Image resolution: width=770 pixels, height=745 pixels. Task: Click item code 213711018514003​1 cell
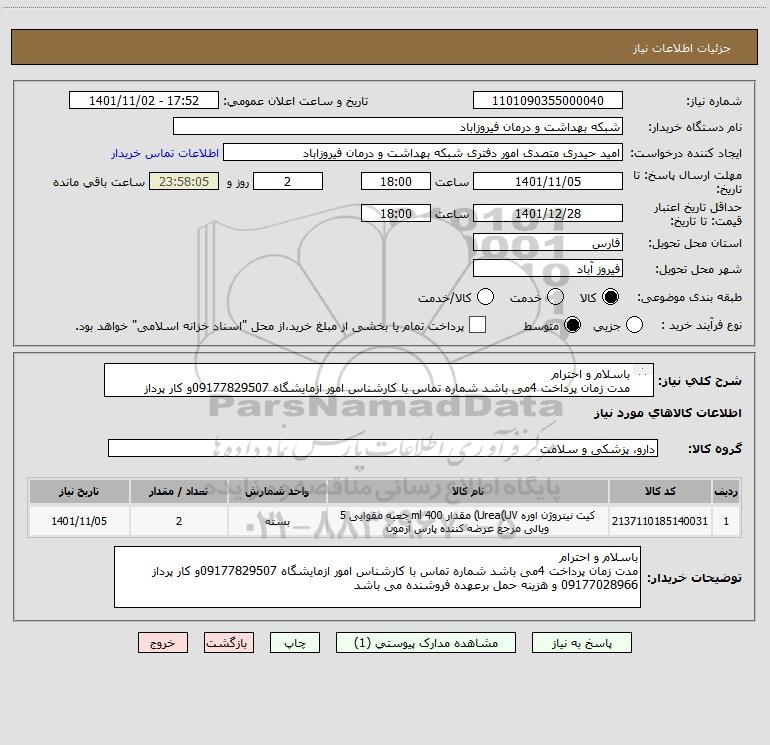[x=660, y=521]
